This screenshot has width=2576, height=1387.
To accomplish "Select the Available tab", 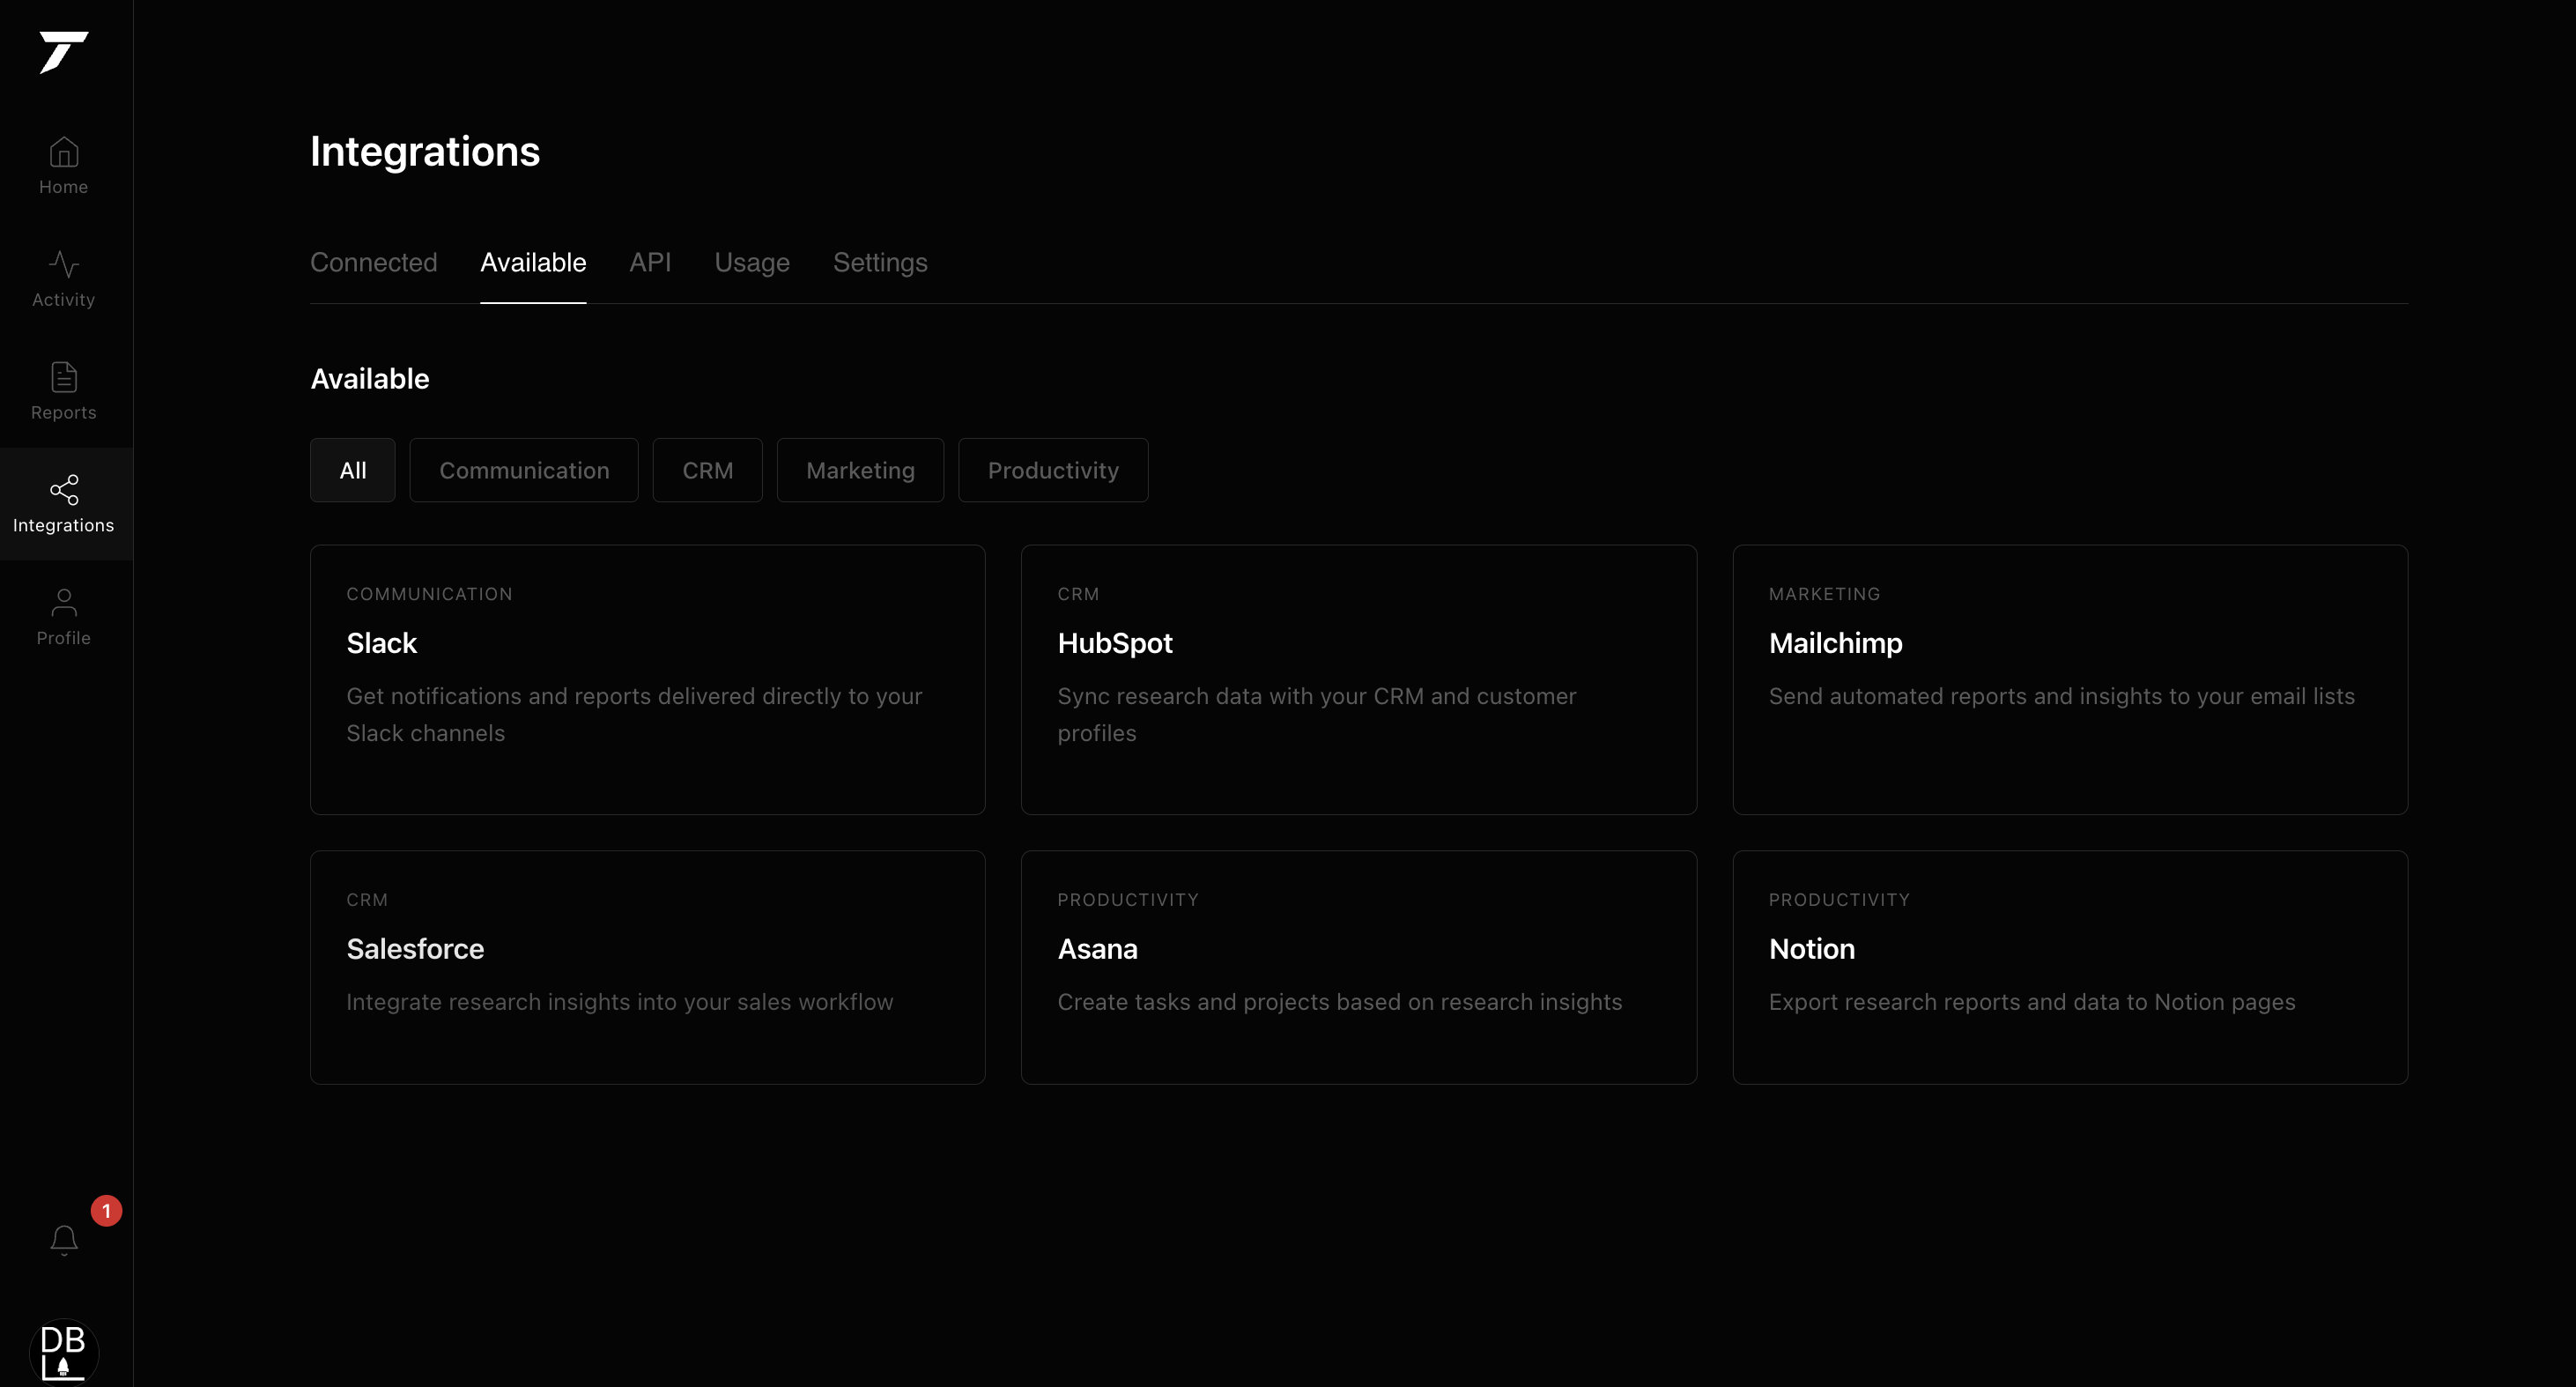I will (x=533, y=262).
